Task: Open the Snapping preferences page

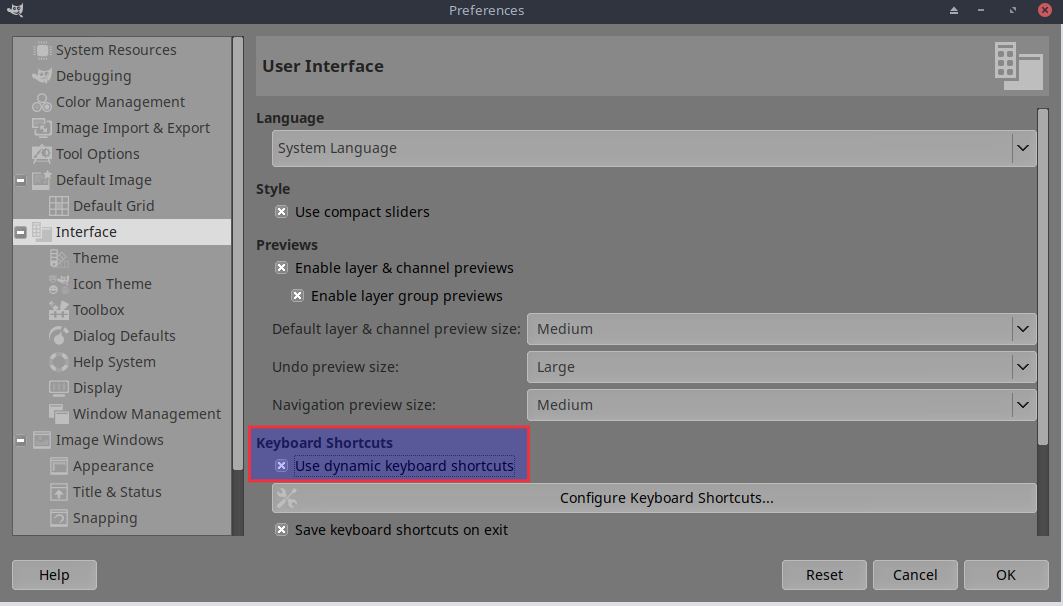Action: (105, 518)
